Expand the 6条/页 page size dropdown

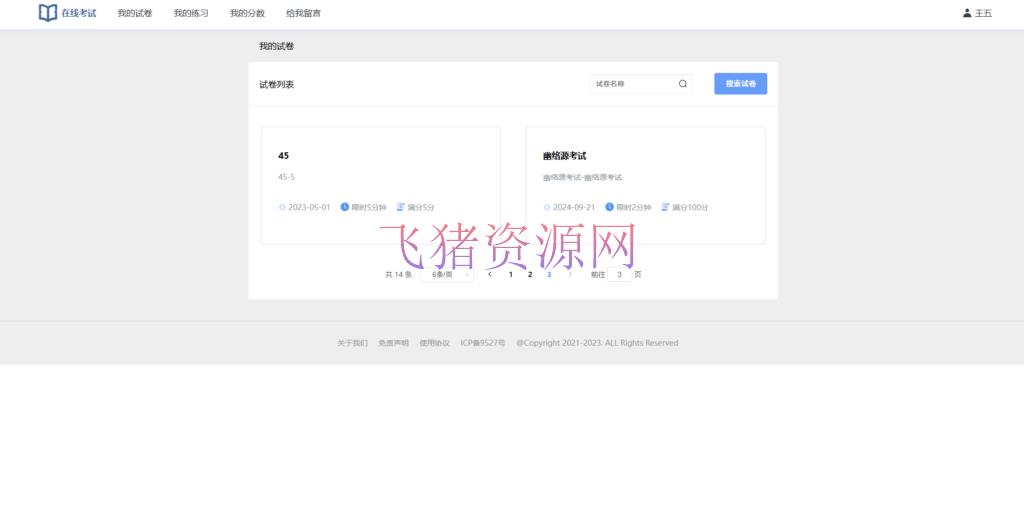(x=447, y=274)
